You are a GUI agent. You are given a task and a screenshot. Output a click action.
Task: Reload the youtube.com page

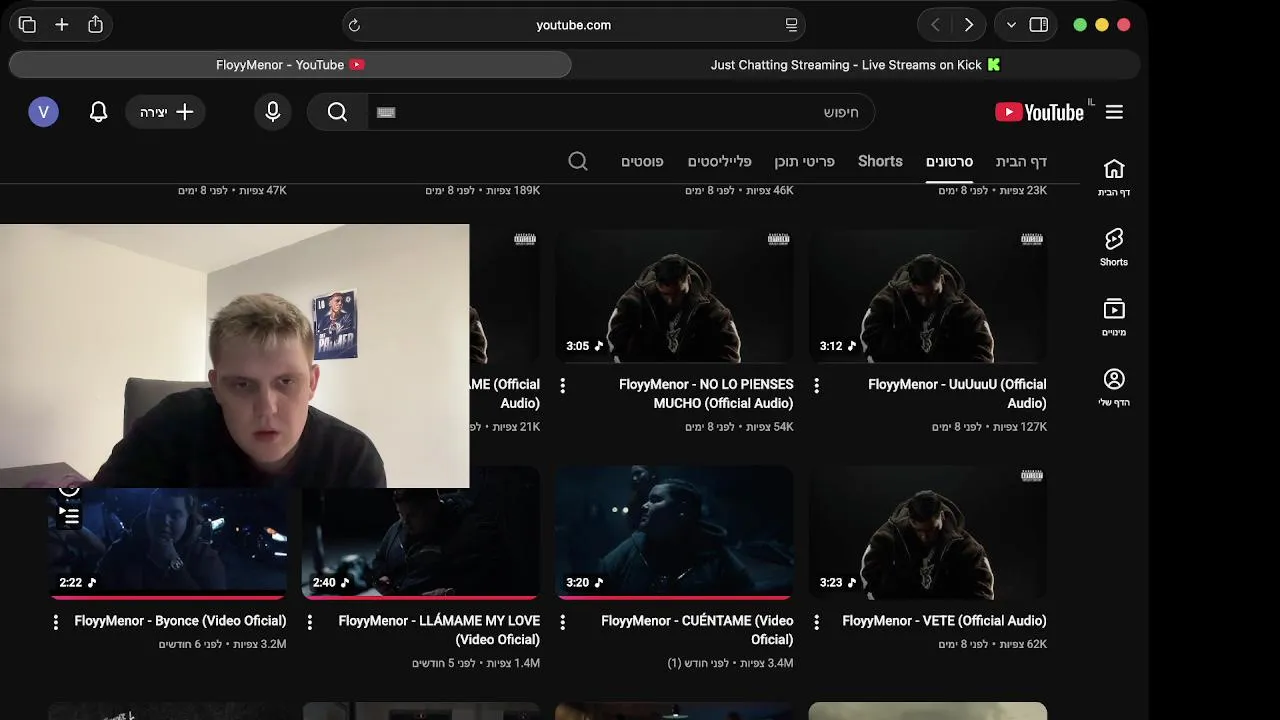click(354, 25)
